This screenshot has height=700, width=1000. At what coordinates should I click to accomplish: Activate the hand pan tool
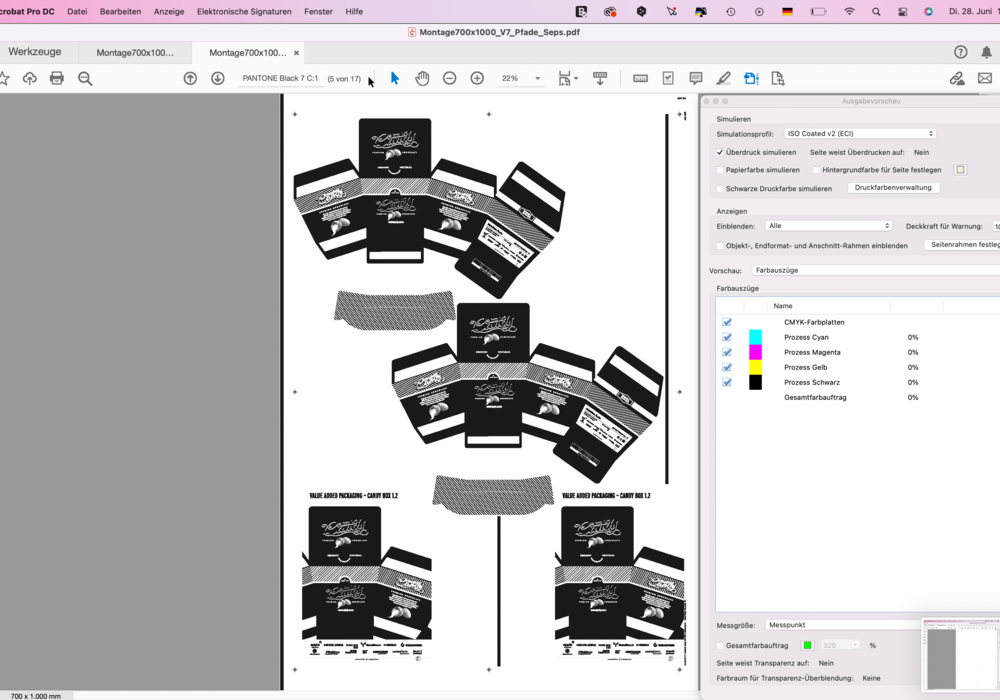(x=422, y=78)
